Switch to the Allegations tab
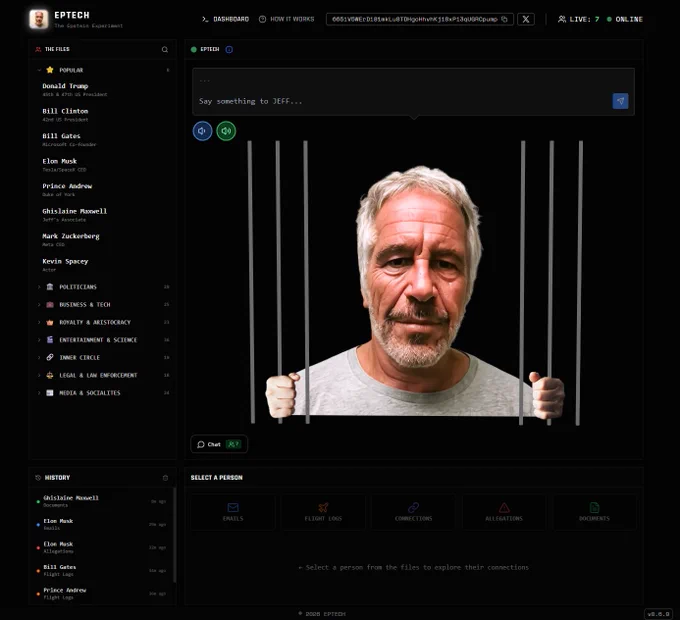 504,512
